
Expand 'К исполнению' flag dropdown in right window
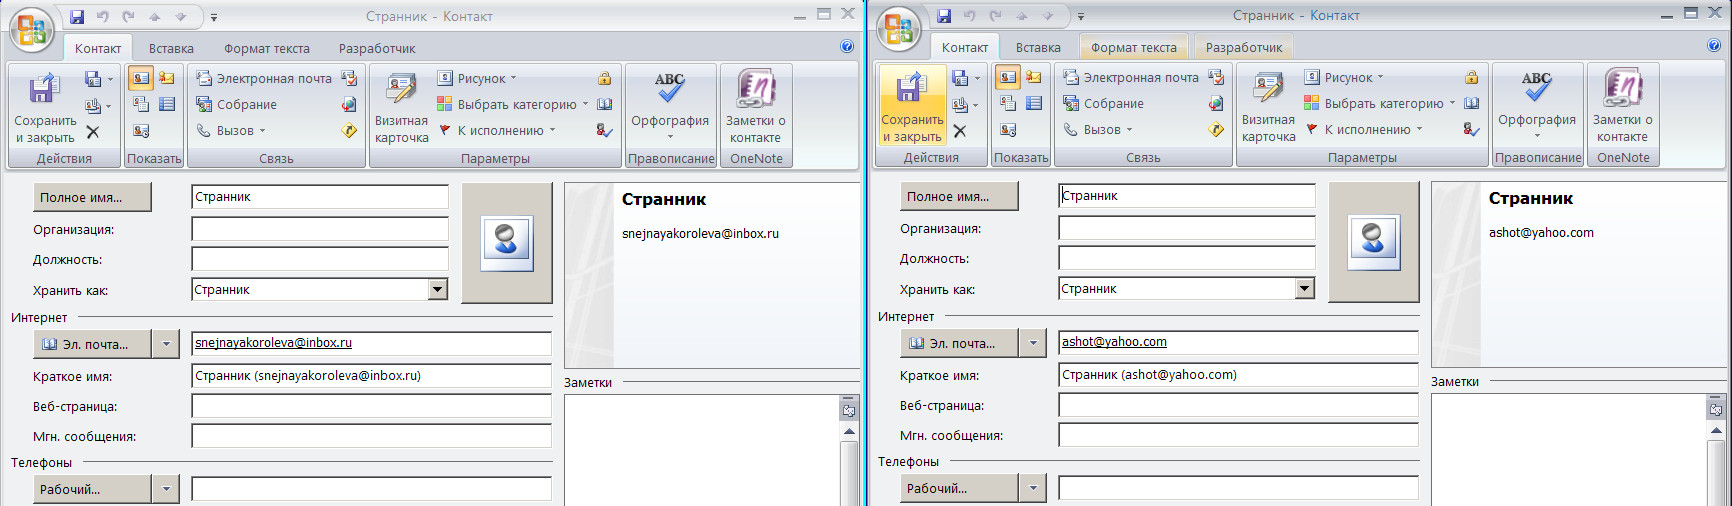(x=1371, y=129)
